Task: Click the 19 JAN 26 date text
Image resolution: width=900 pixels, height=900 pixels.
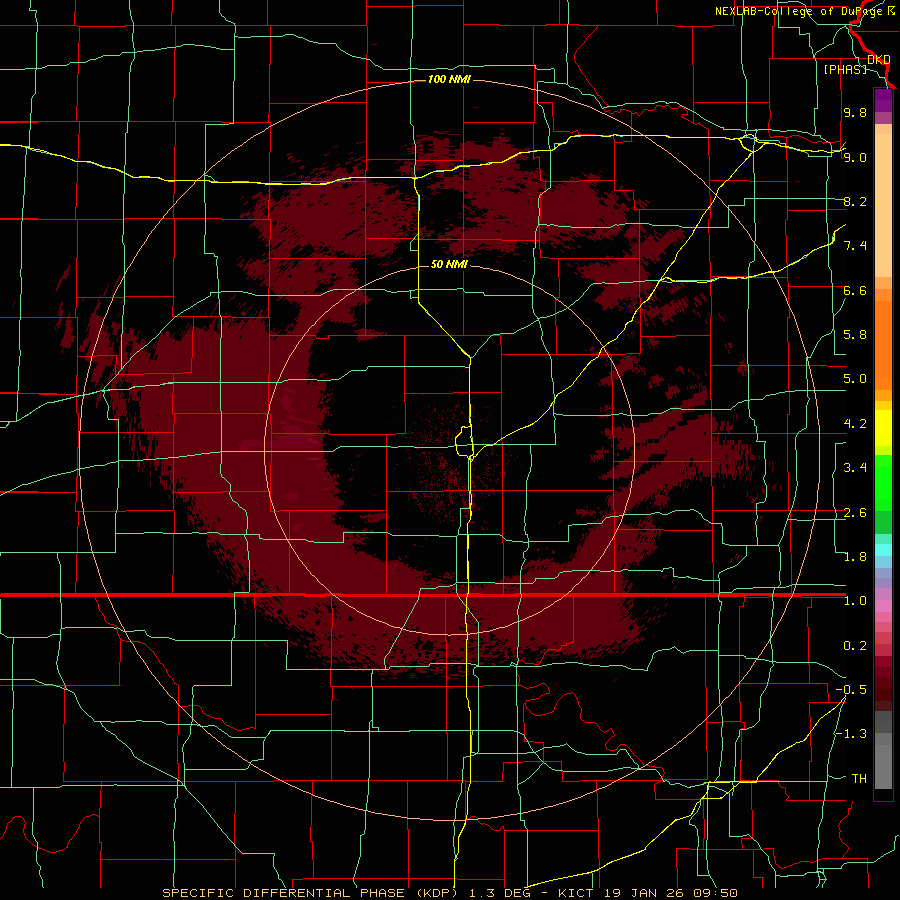Action: (643, 893)
